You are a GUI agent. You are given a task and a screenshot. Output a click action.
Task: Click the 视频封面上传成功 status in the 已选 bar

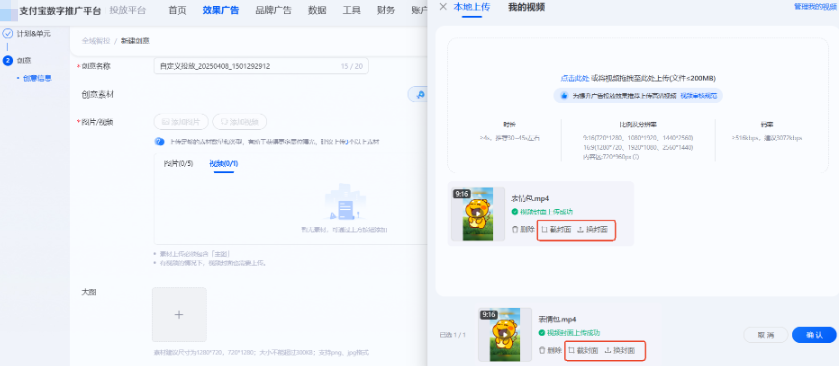pyautogui.click(x=573, y=333)
